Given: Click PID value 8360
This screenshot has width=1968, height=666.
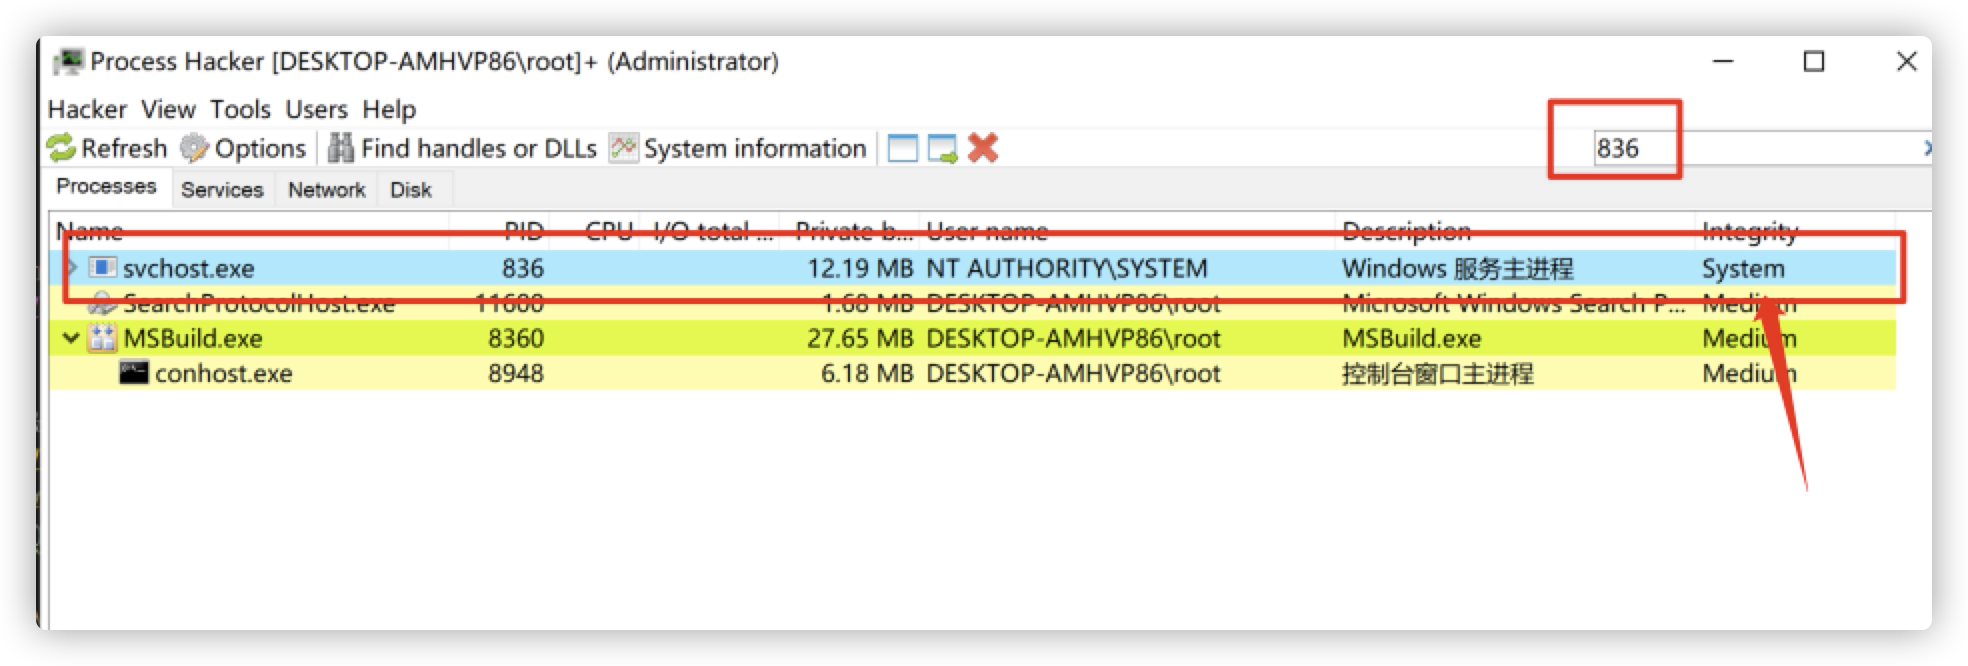Looking at the screenshot, I should (x=515, y=338).
